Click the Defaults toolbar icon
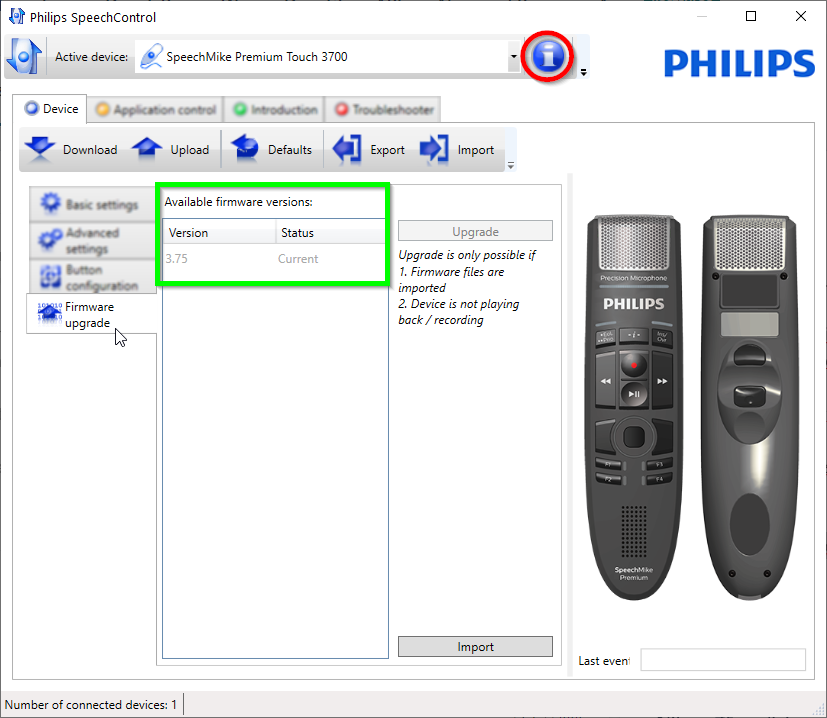Screen dimensions: 827x718 point(245,148)
